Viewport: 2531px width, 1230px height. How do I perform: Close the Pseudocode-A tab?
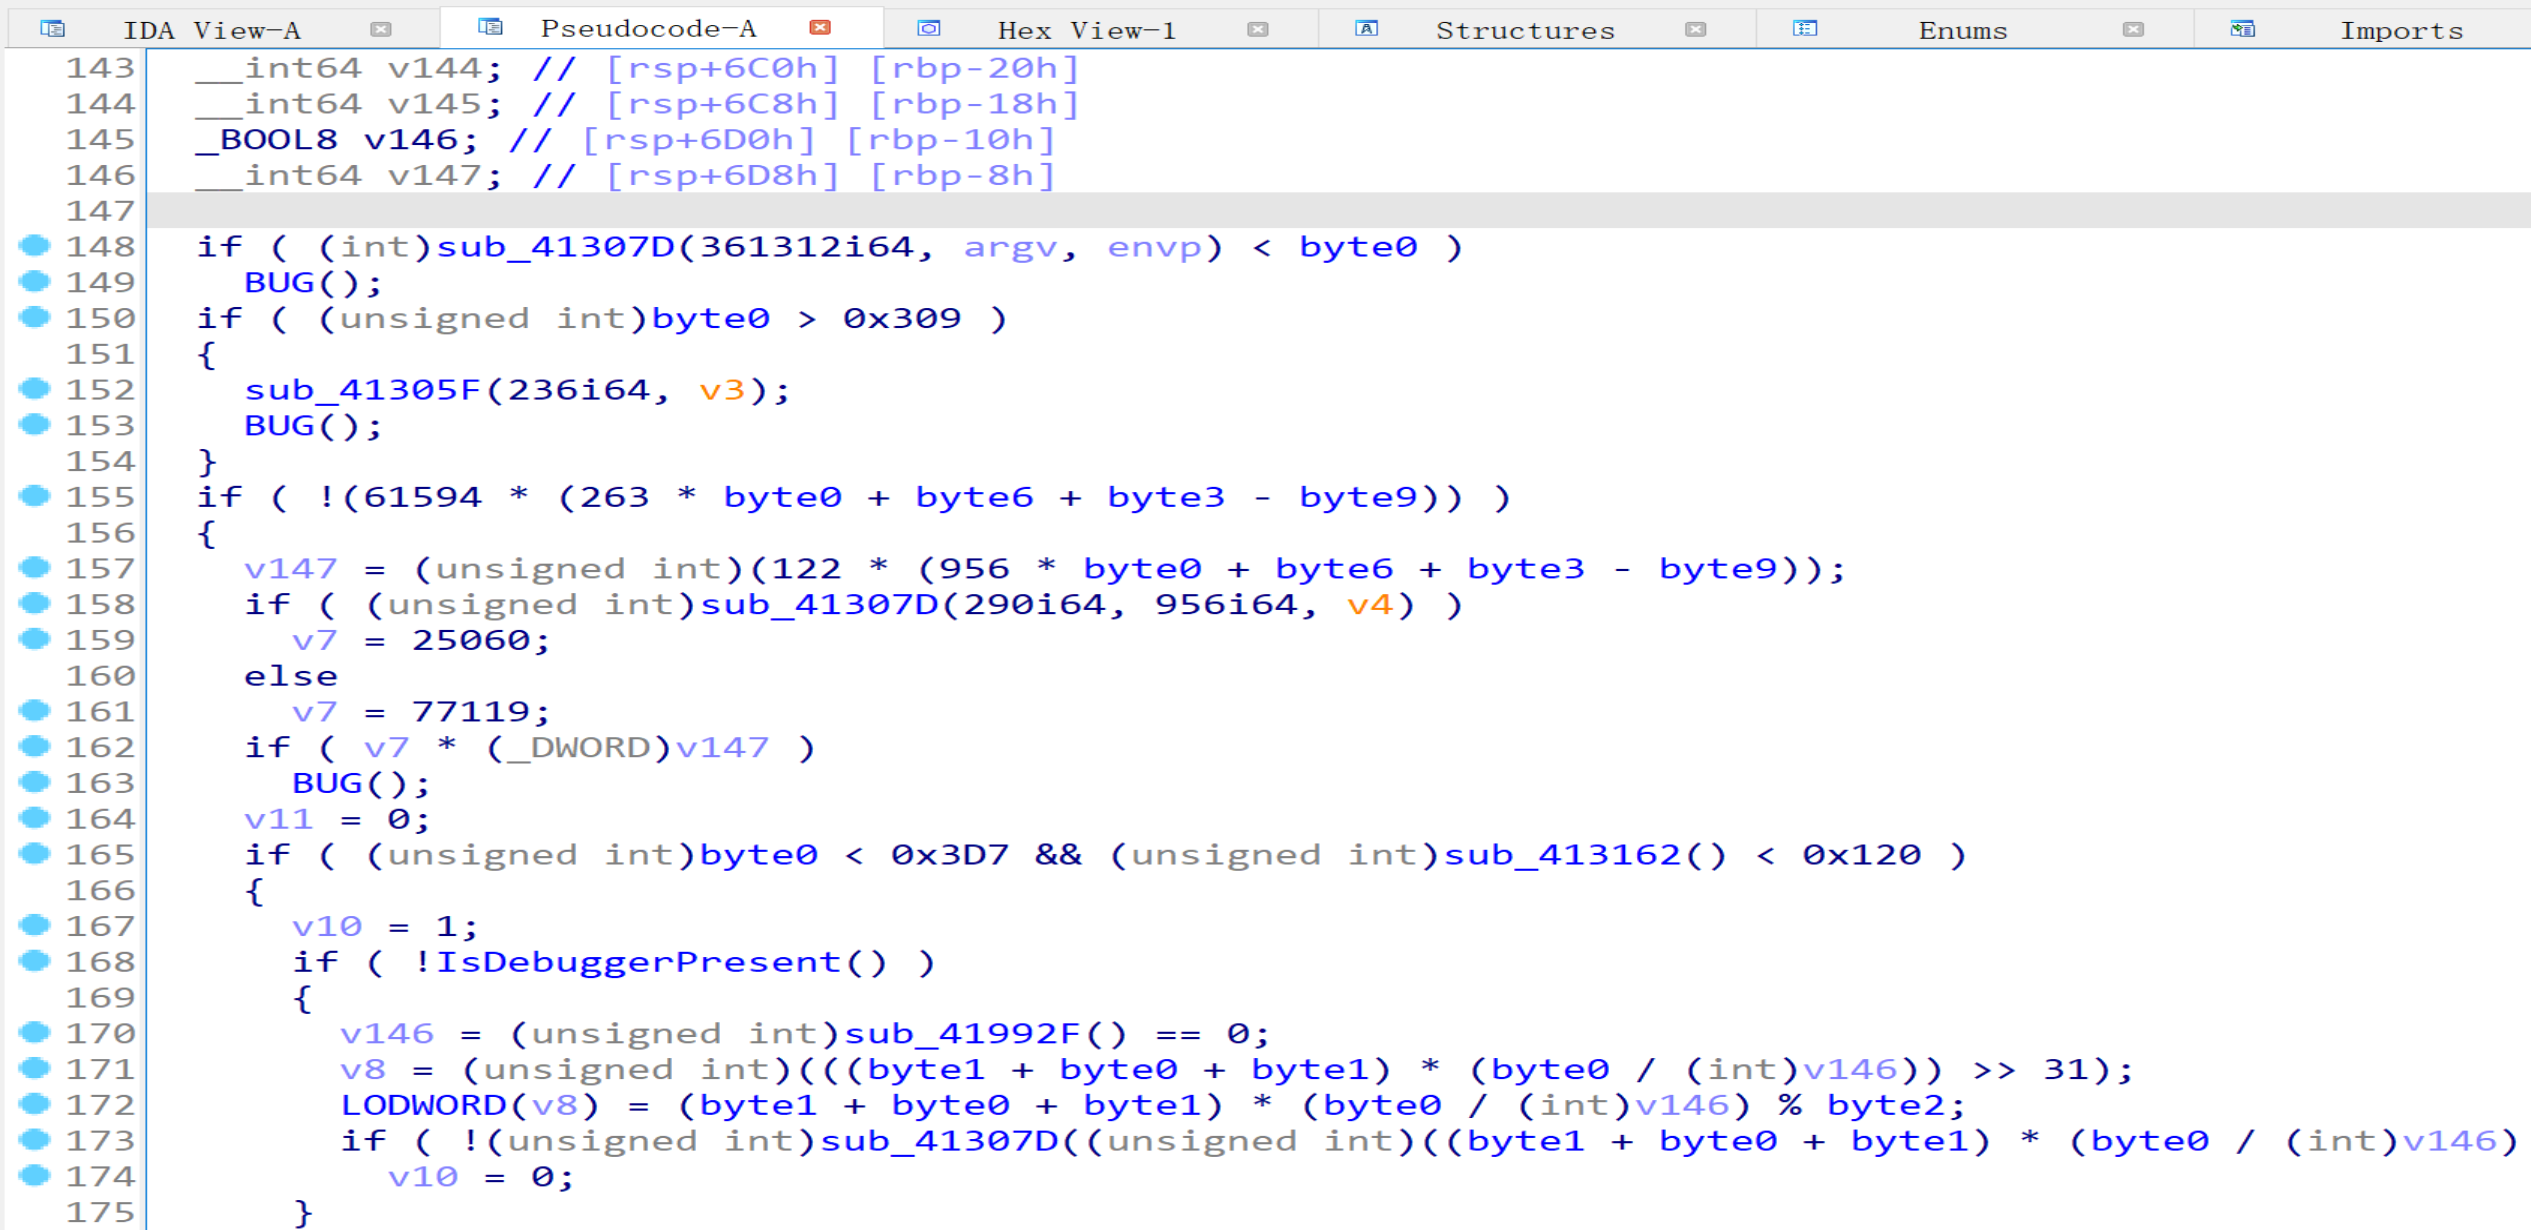coord(820,27)
